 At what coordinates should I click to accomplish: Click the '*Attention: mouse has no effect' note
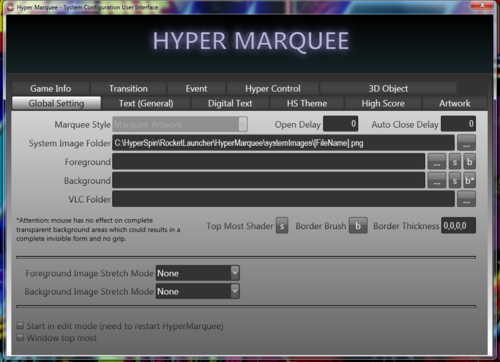click(x=98, y=229)
